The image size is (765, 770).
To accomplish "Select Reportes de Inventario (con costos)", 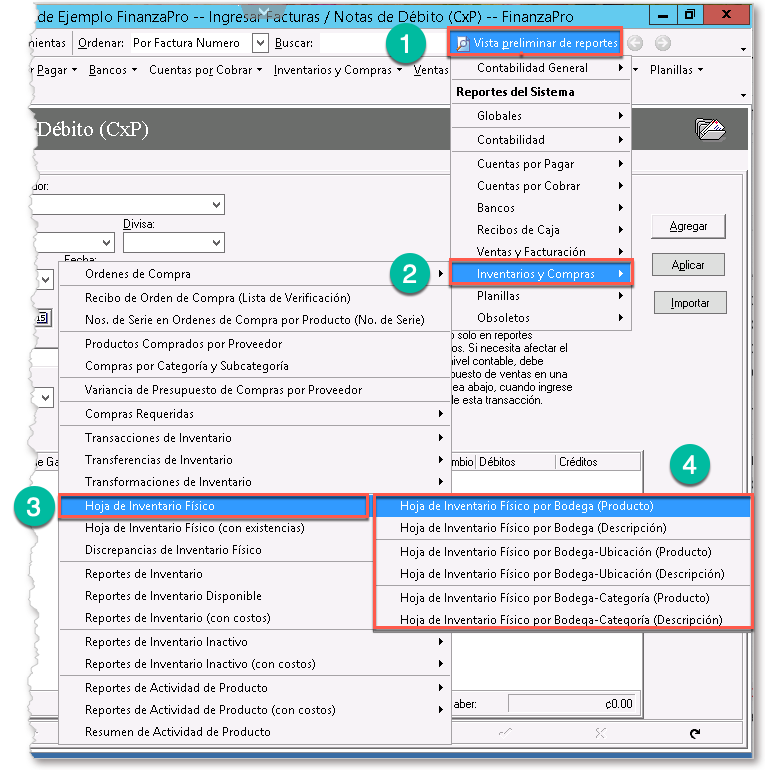I will [216, 618].
